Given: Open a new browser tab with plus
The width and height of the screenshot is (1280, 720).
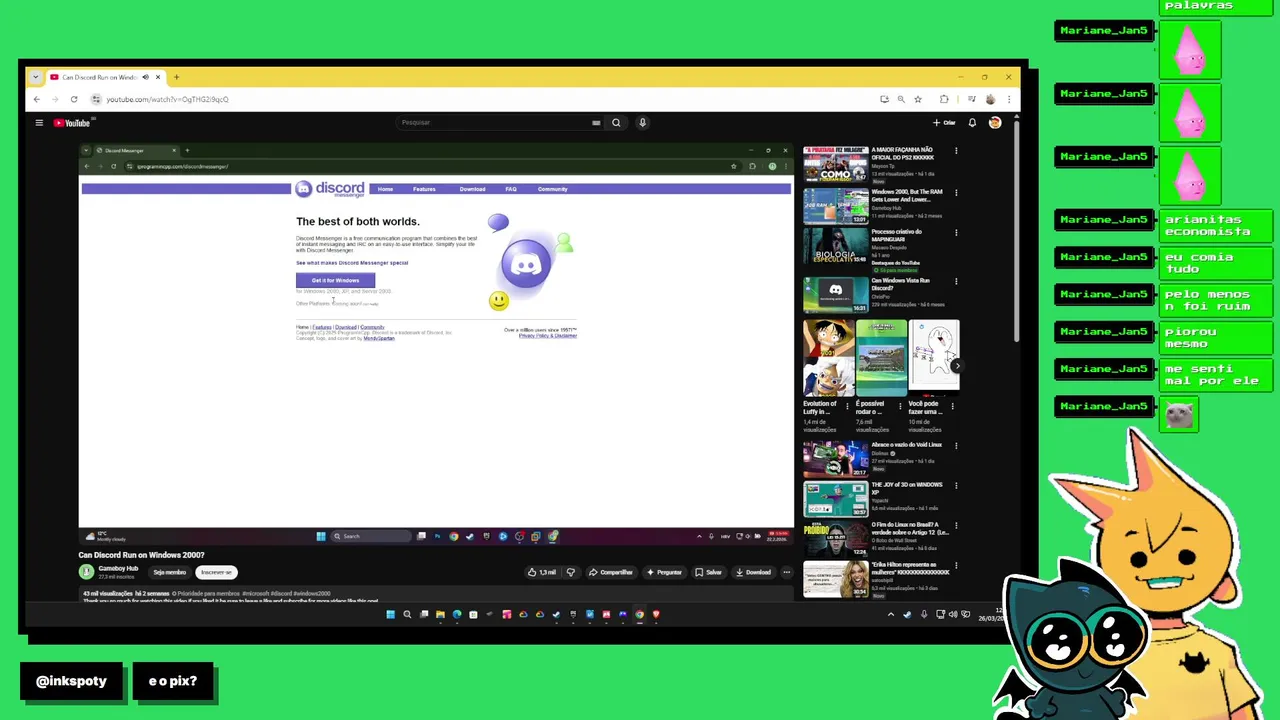Looking at the screenshot, I should tap(176, 77).
